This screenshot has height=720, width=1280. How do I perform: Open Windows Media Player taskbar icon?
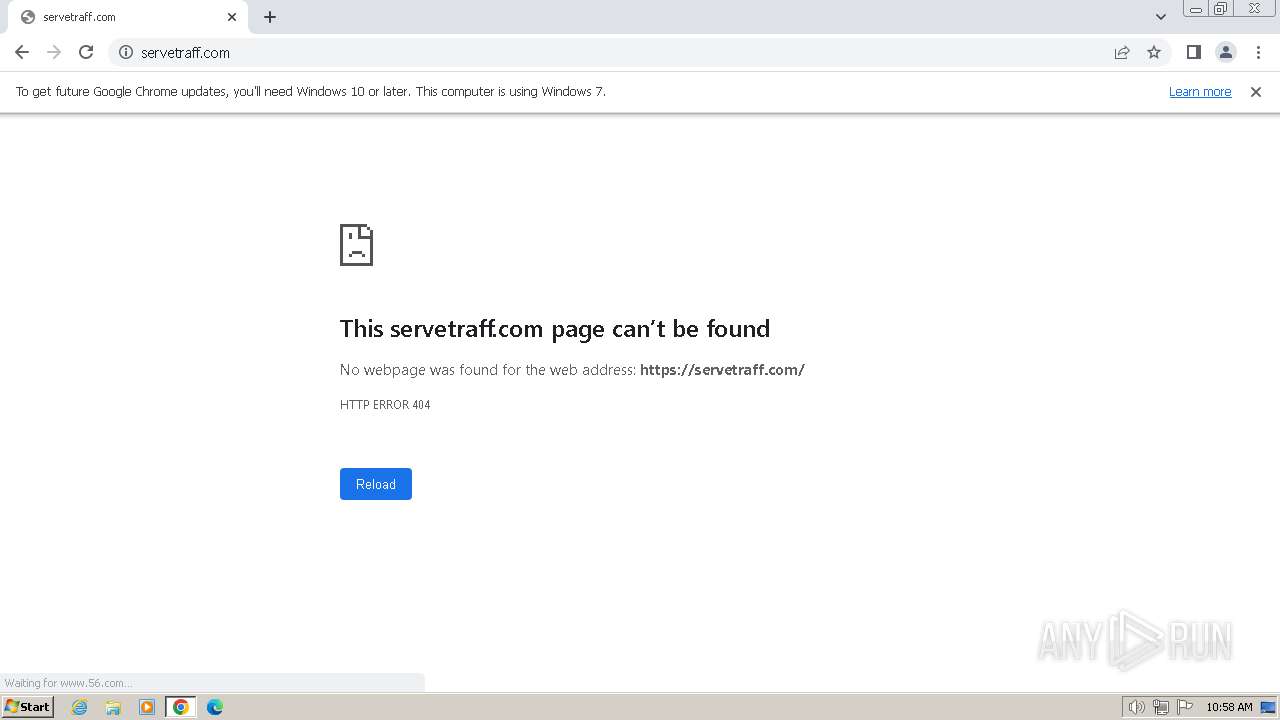[147, 707]
